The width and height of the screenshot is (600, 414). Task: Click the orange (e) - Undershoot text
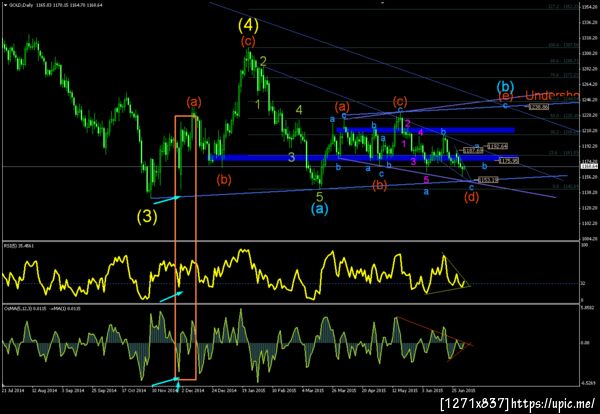coord(539,96)
